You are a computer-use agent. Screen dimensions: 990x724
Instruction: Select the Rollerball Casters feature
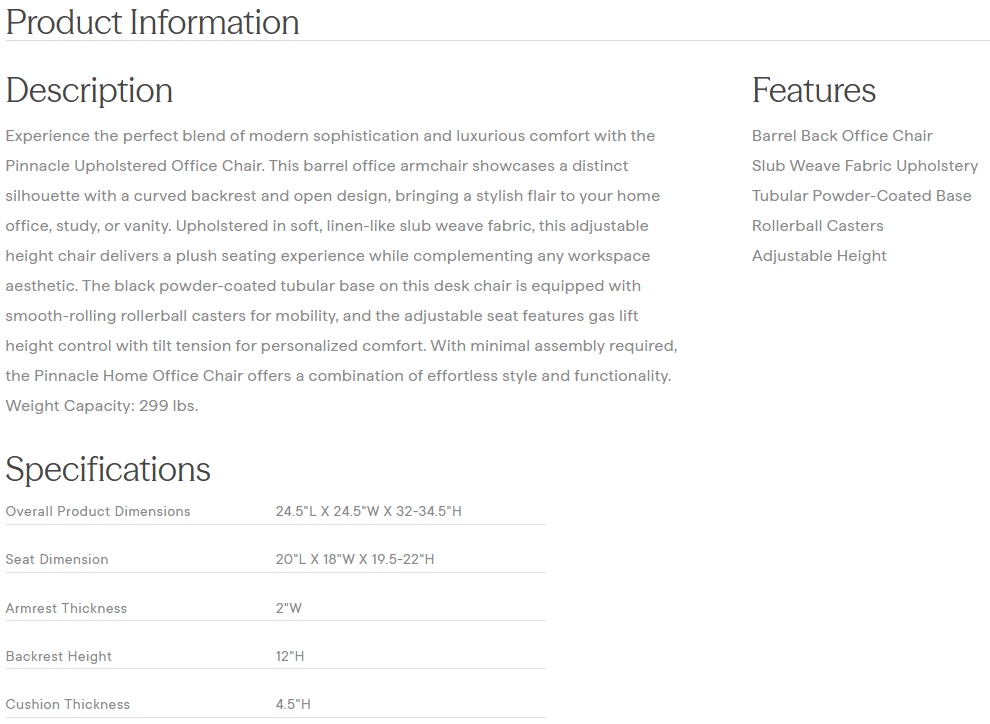(817, 226)
